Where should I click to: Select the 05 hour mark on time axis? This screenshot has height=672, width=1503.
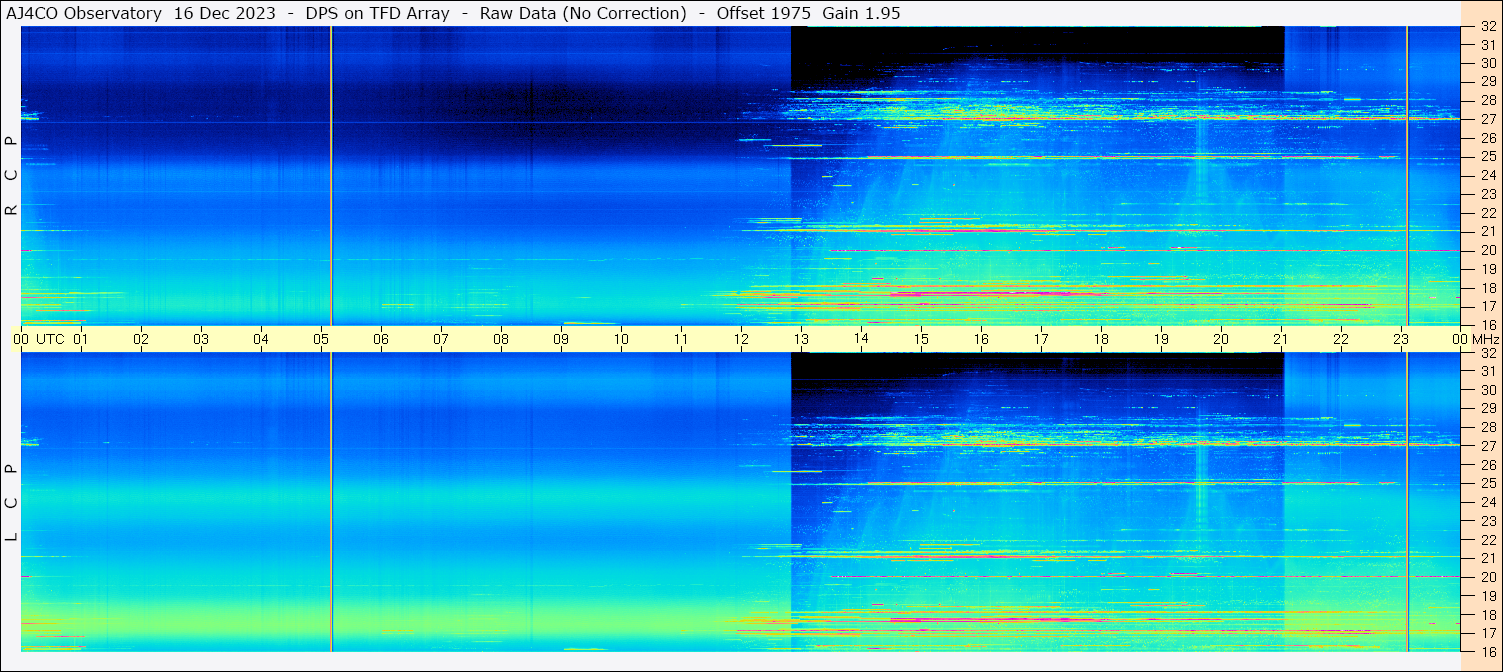(x=321, y=339)
